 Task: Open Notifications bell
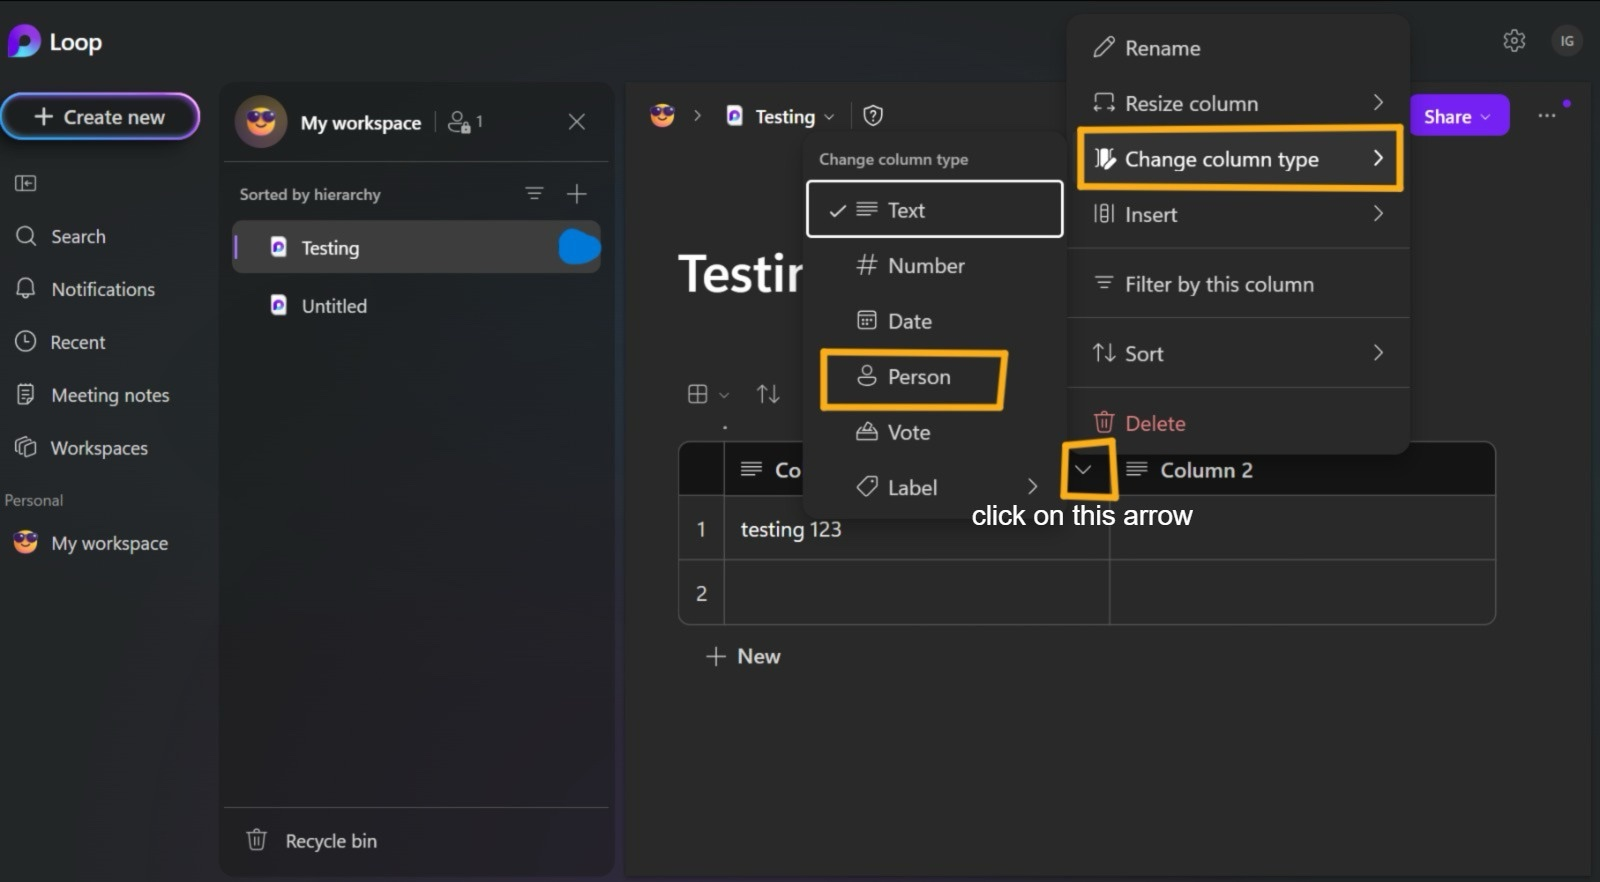[x=86, y=290]
